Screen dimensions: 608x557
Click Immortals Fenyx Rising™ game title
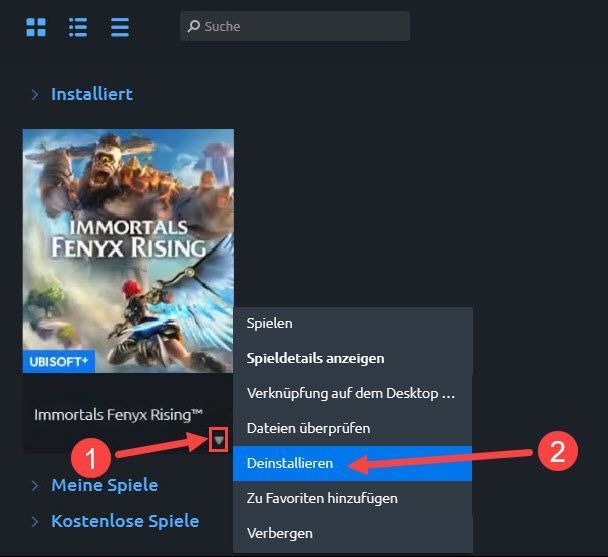click(118, 415)
